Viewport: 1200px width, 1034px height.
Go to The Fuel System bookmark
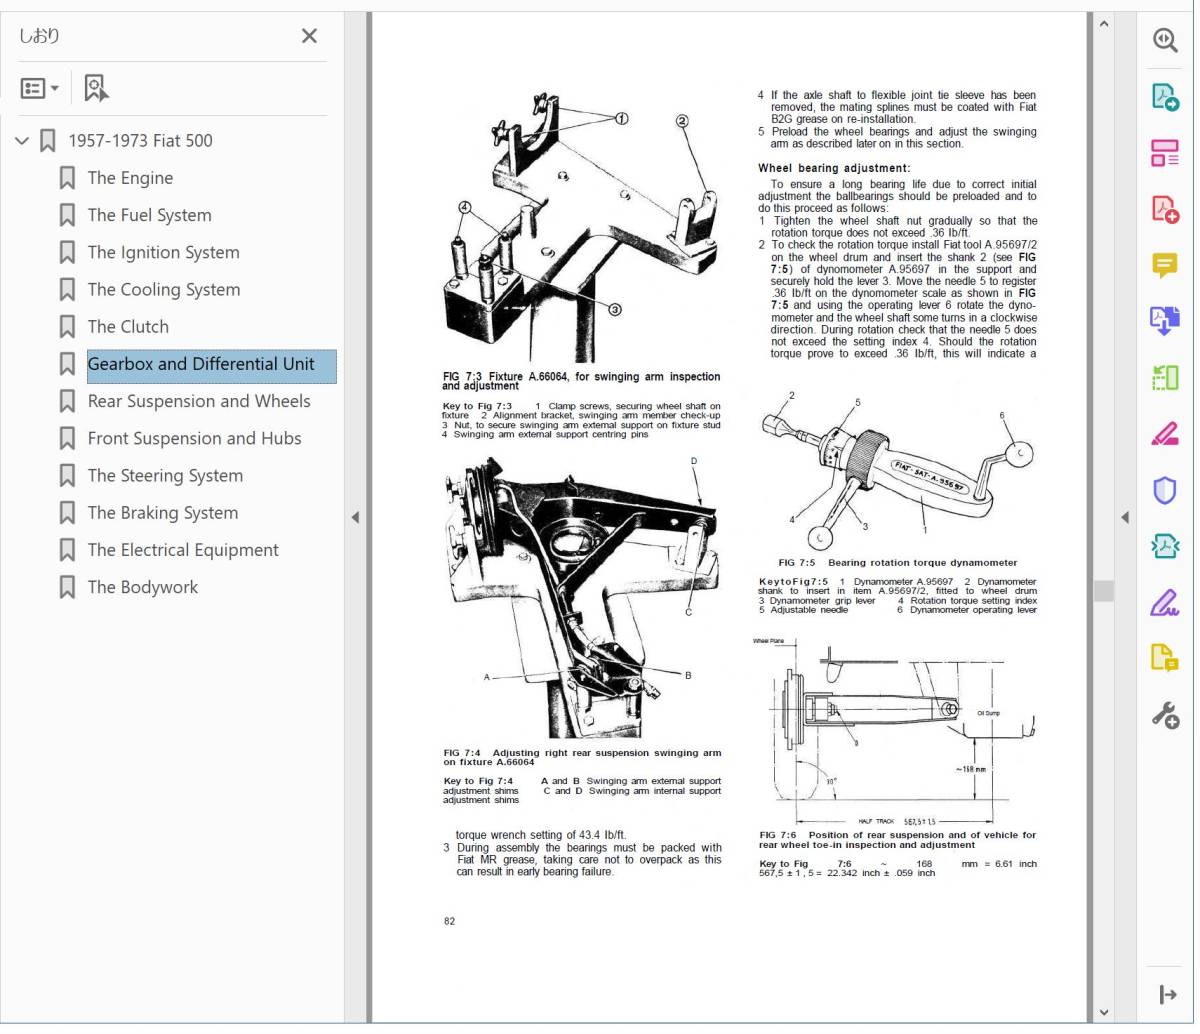point(149,215)
